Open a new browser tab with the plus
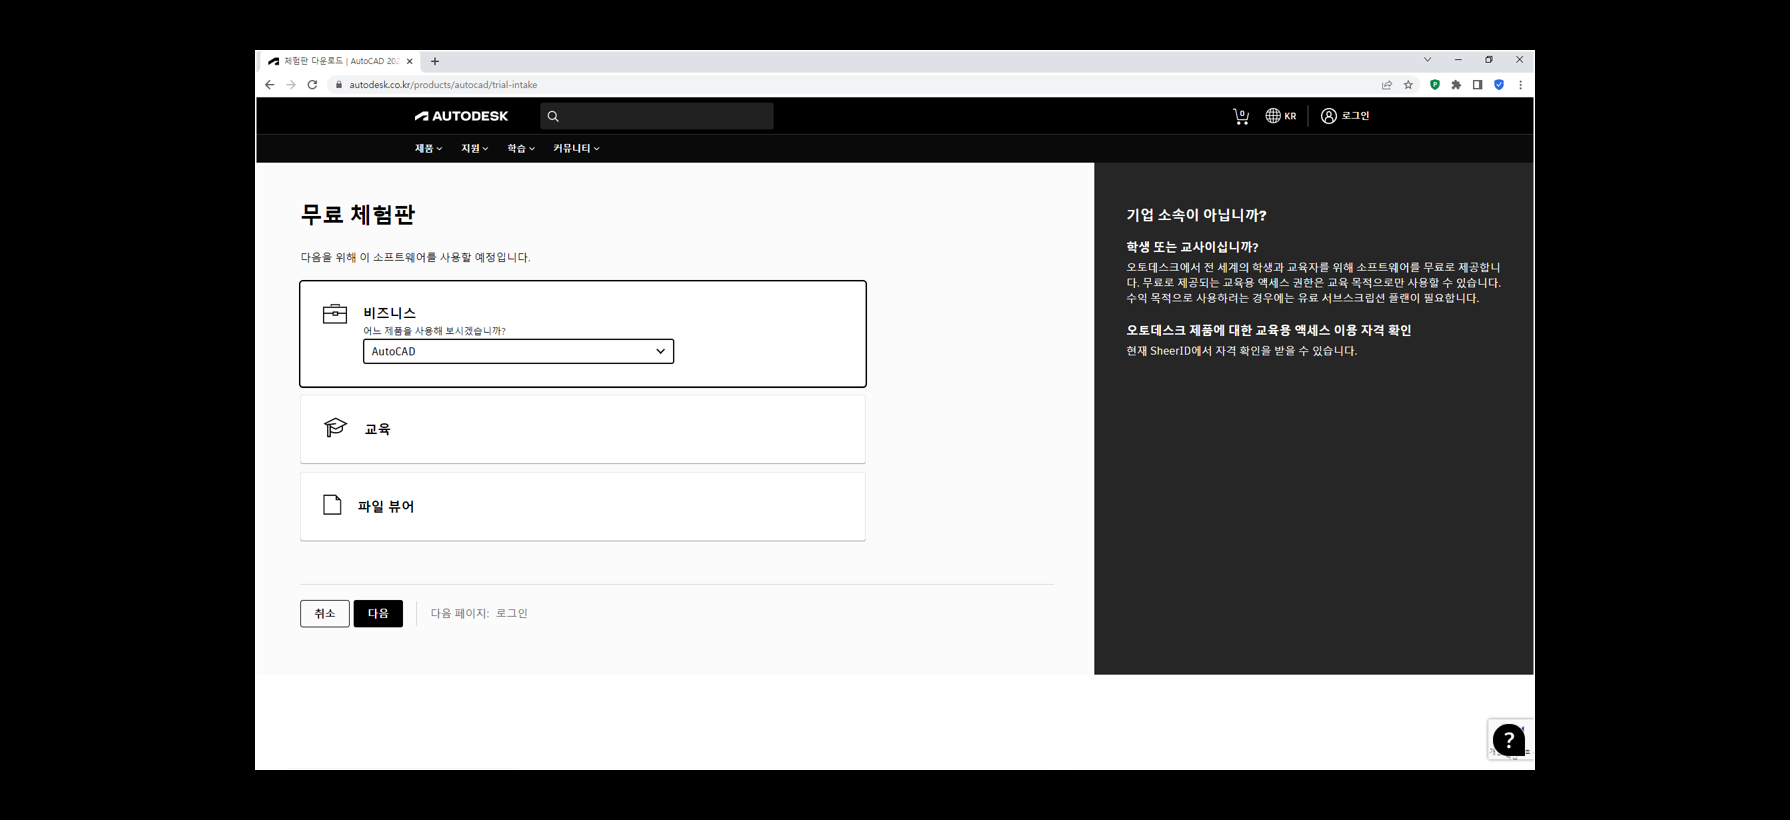The height and width of the screenshot is (820, 1790). 435,61
